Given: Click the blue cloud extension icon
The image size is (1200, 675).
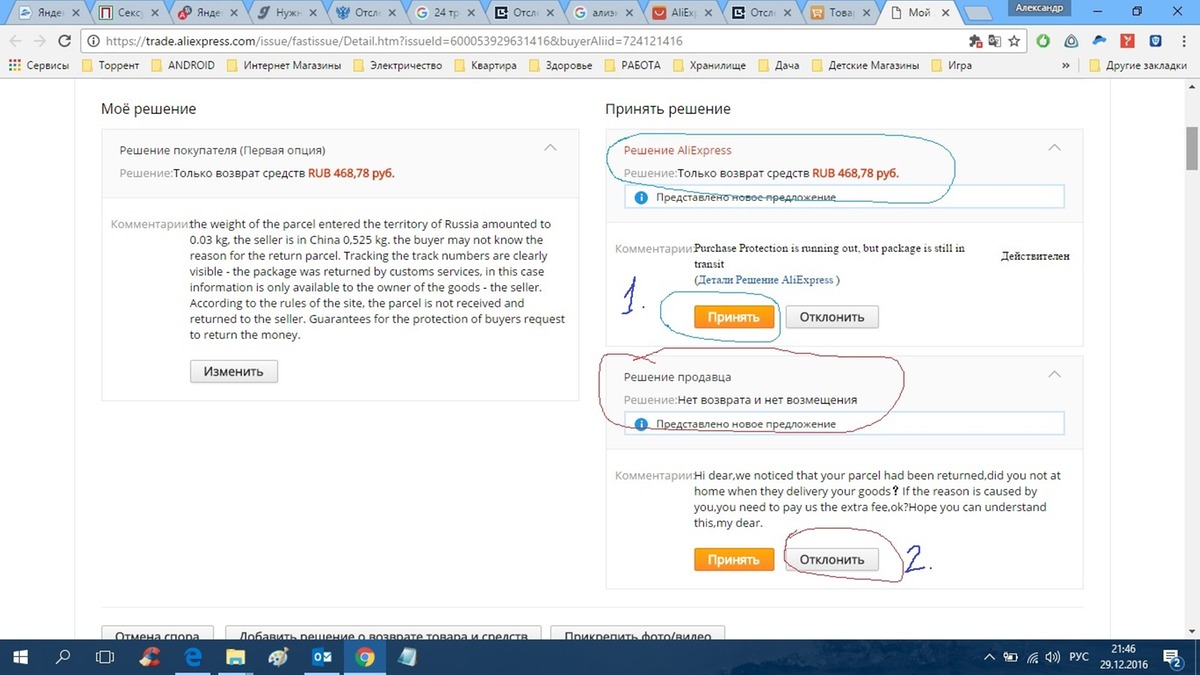Looking at the screenshot, I should [x=1099, y=41].
